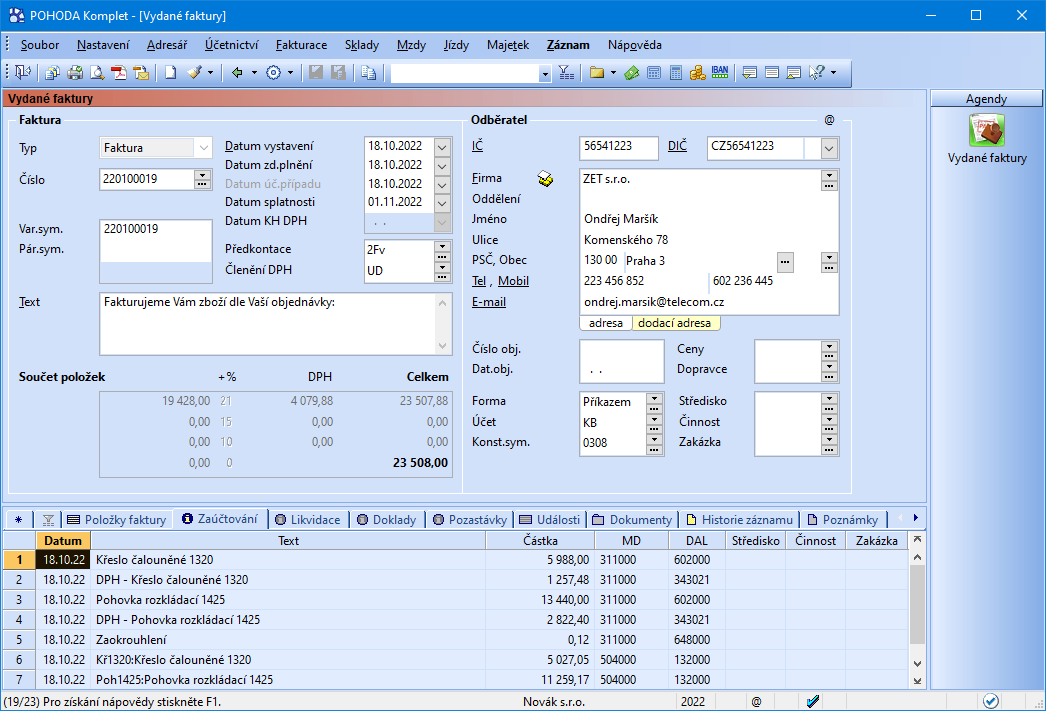
Task: Select the adresa tab
Action: (x=606, y=323)
